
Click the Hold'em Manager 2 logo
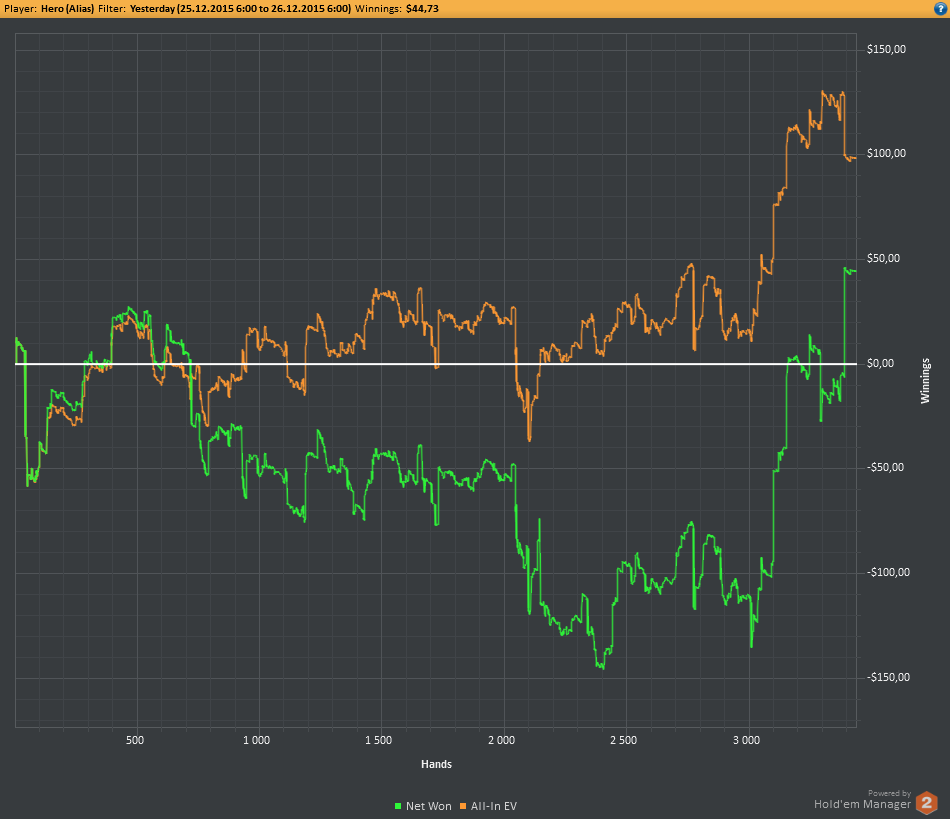coord(926,803)
